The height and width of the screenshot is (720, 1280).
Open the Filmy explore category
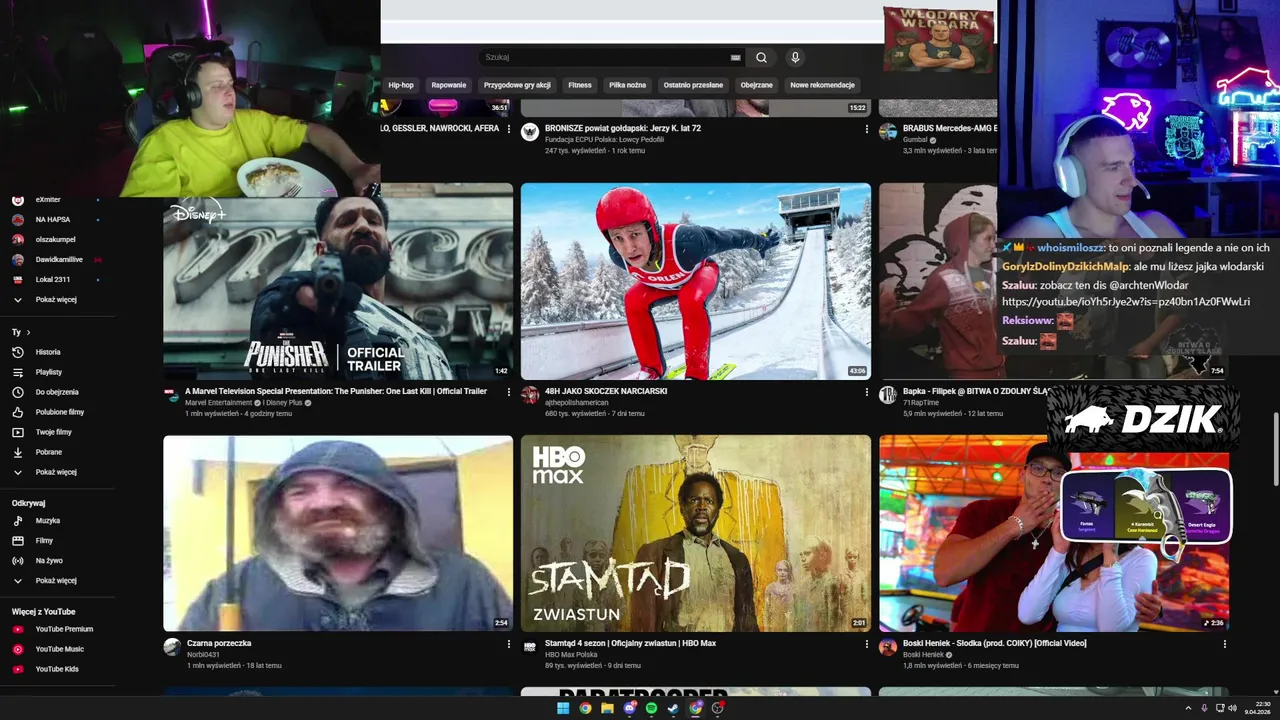tap(44, 541)
